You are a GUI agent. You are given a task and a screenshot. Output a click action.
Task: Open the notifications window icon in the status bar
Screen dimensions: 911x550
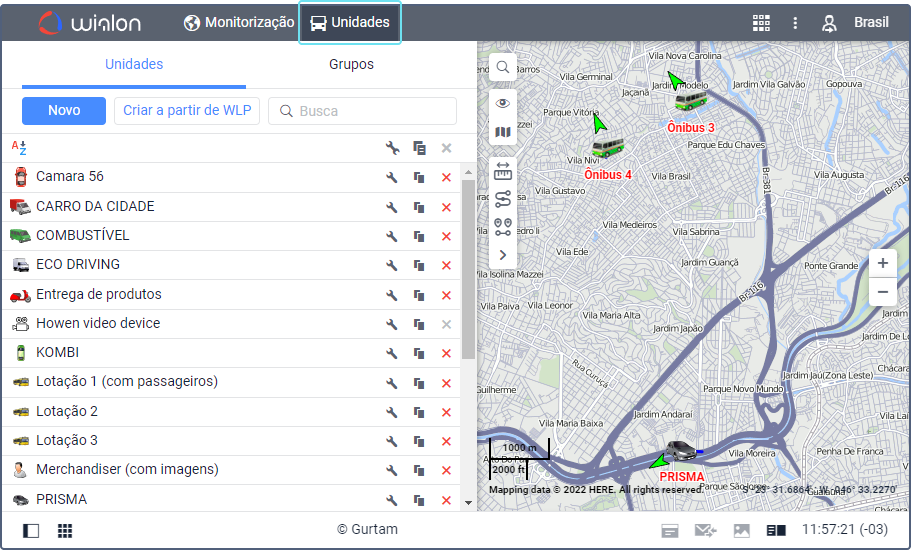tap(670, 530)
